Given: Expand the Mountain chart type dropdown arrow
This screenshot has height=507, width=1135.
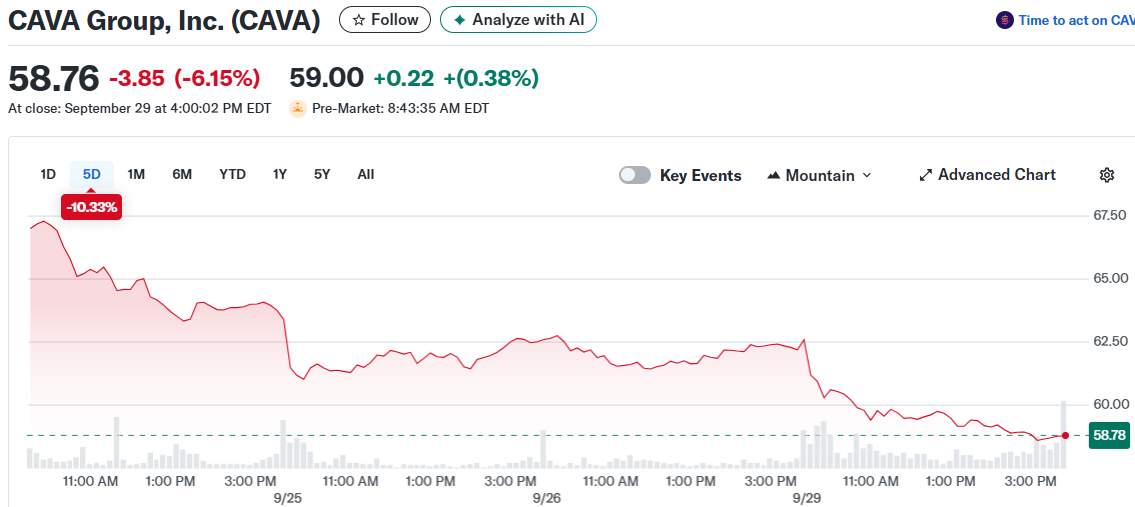Looking at the screenshot, I should (867, 175).
